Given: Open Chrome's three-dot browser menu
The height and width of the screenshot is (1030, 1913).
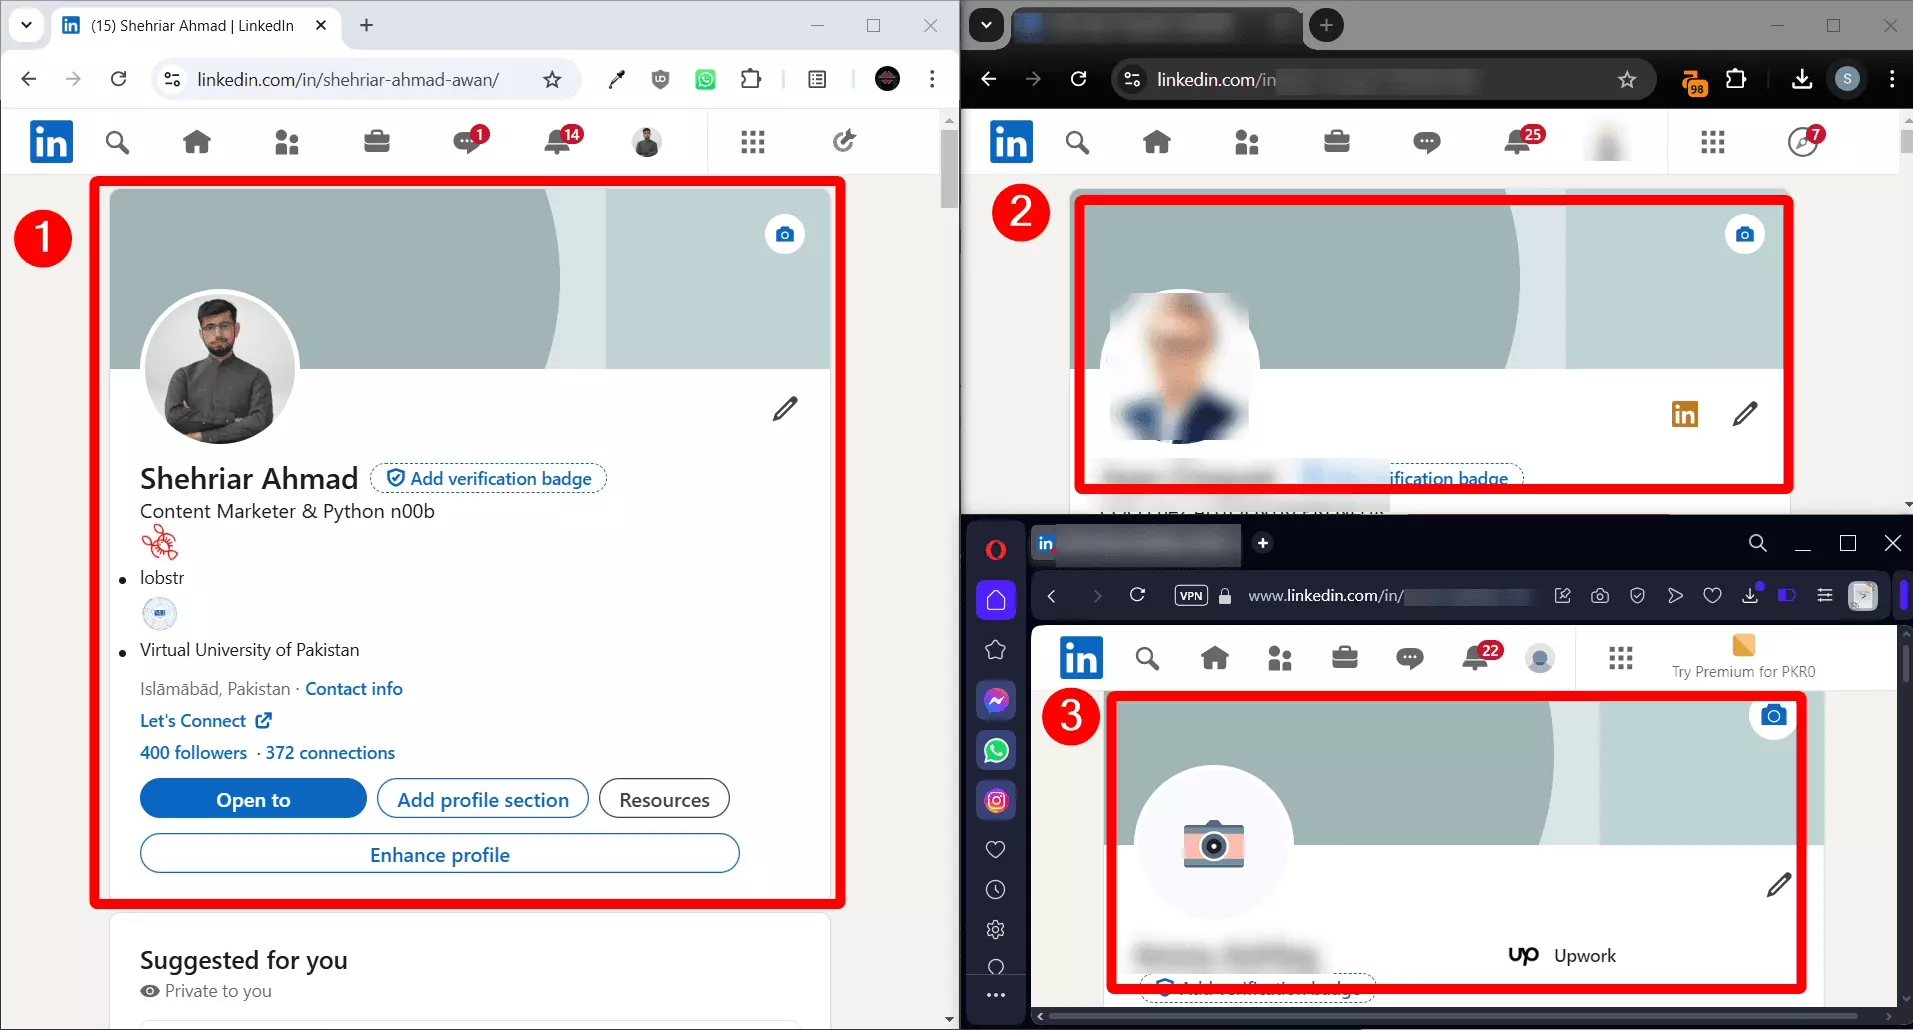Looking at the screenshot, I should (x=932, y=79).
